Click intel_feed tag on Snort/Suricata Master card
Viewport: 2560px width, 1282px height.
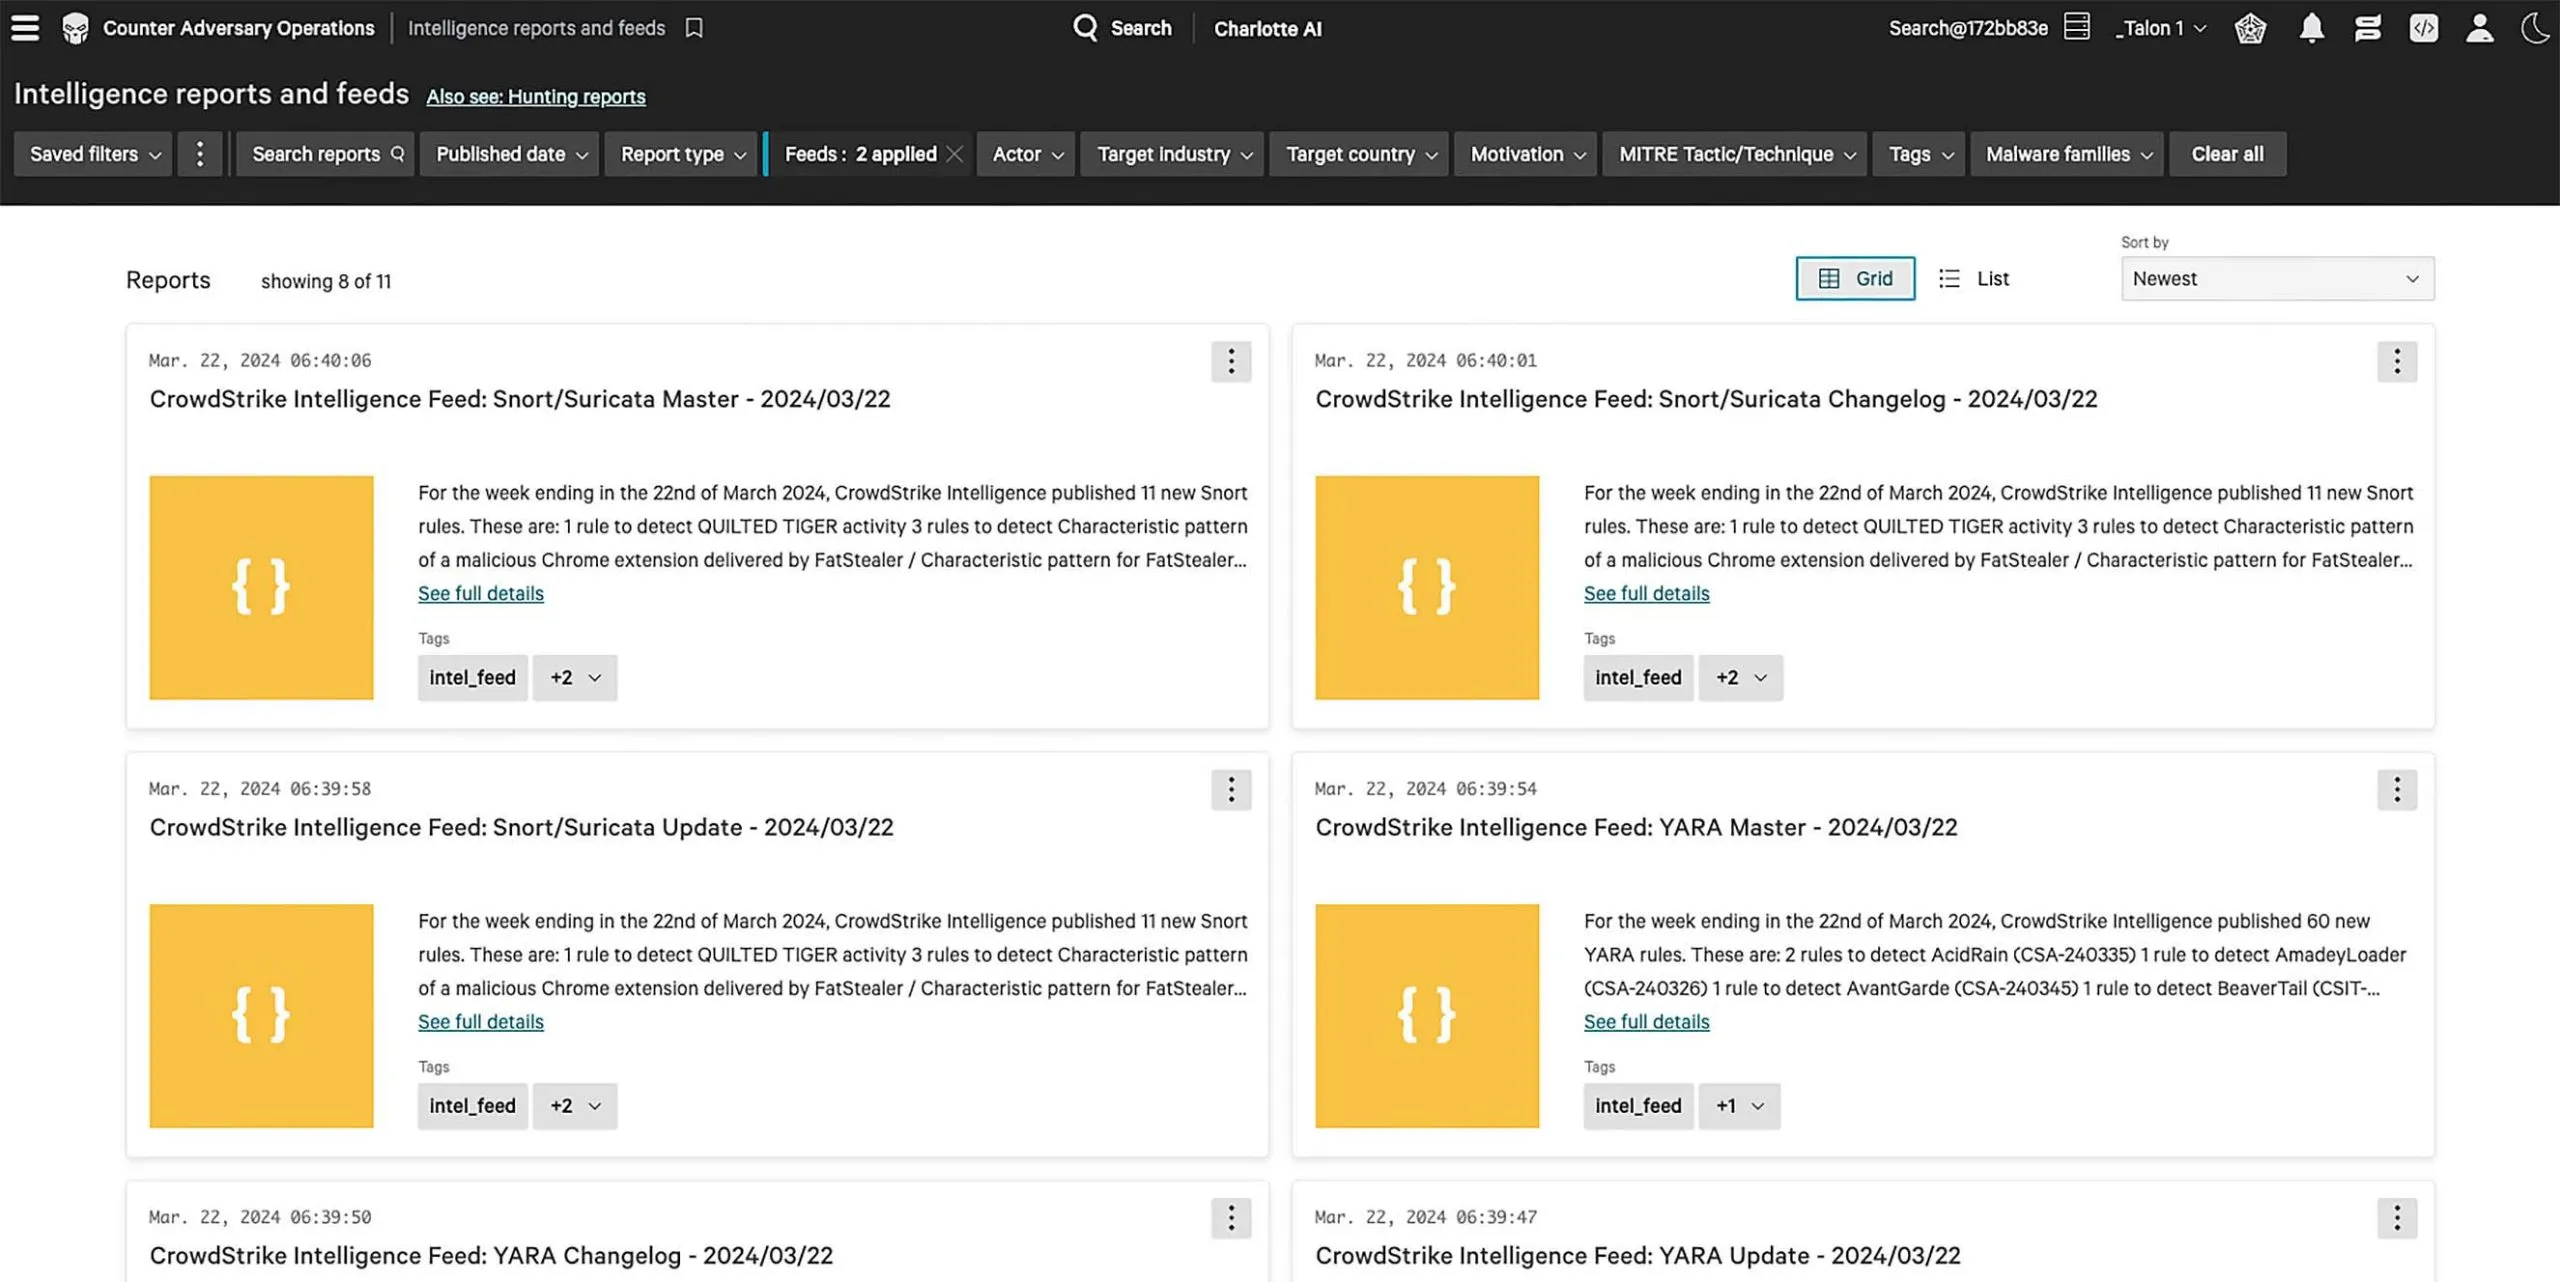pyautogui.click(x=472, y=677)
